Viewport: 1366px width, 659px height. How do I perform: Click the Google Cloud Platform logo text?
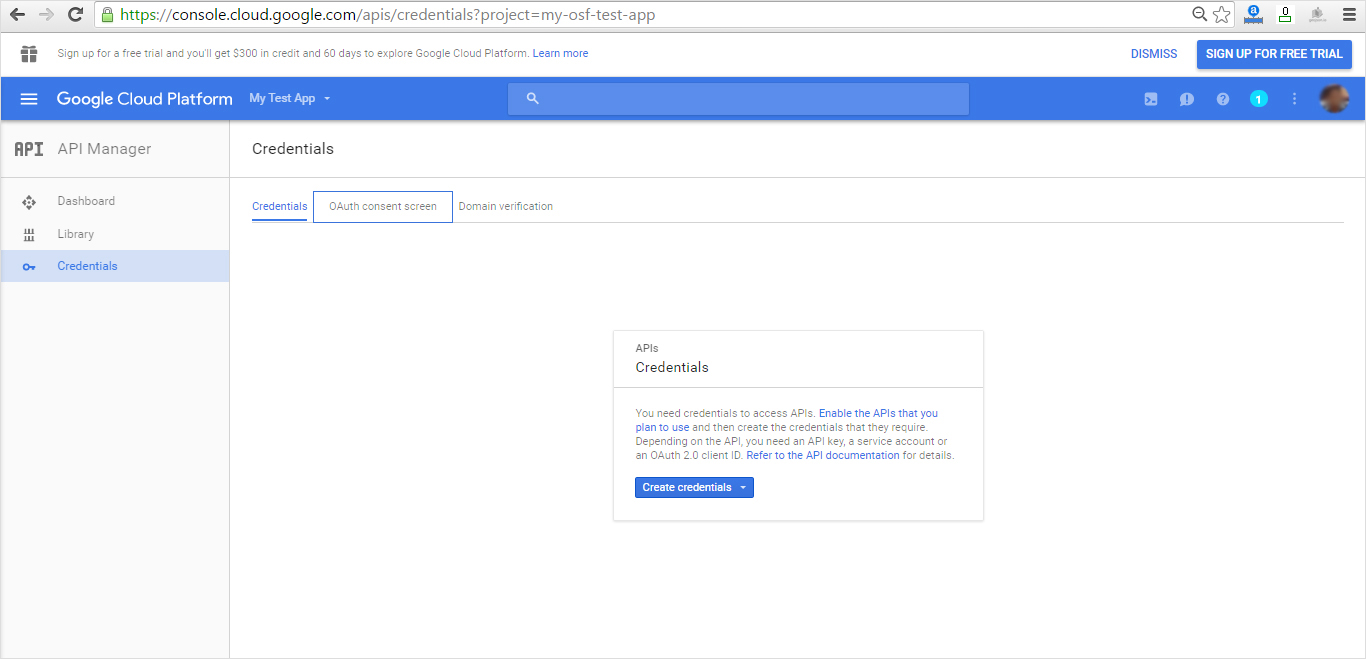144,99
